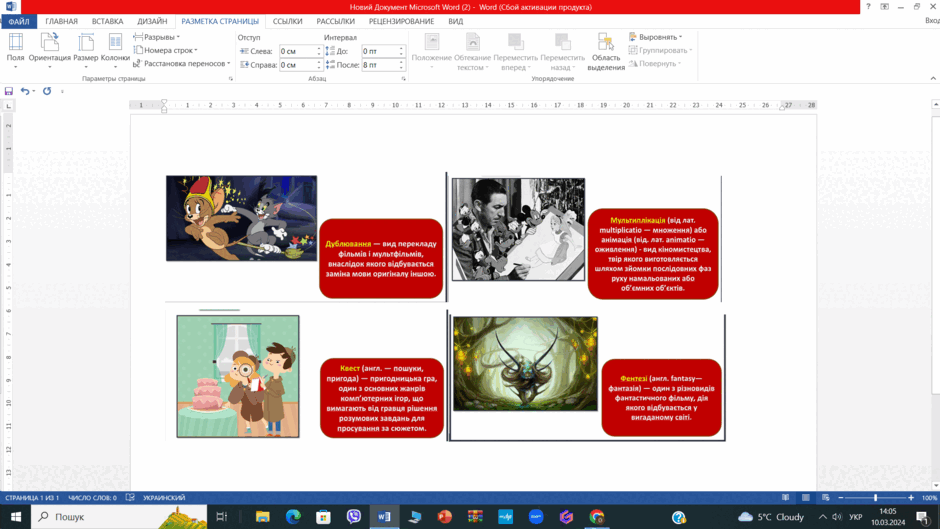This screenshot has height=529, width=940.
Task: Switch to print layout view
Action: tap(806, 498)
